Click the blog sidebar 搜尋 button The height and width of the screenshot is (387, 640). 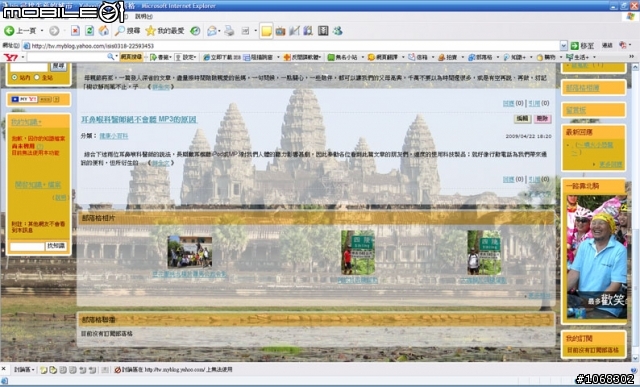pyautogui.click(x=58, y=66)
